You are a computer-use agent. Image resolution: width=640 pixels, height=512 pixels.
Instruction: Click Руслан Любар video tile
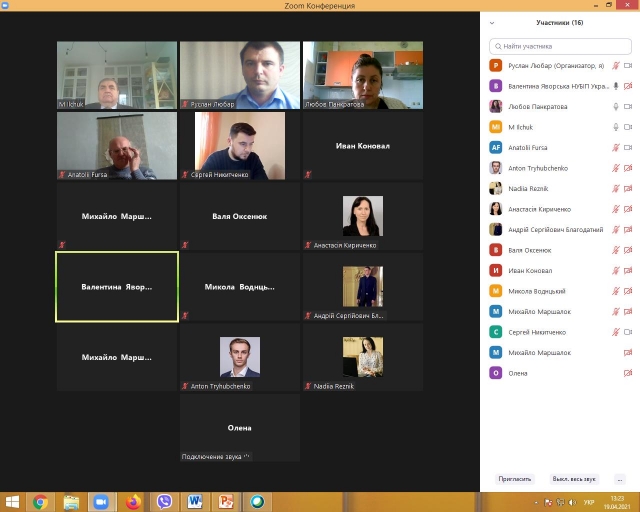point(240,75)
